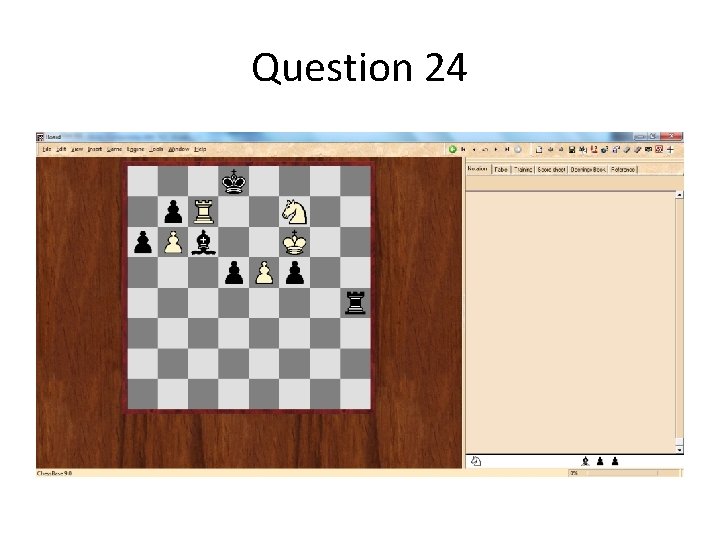
Task: Open the Insert menu
Action: [95, 149]
